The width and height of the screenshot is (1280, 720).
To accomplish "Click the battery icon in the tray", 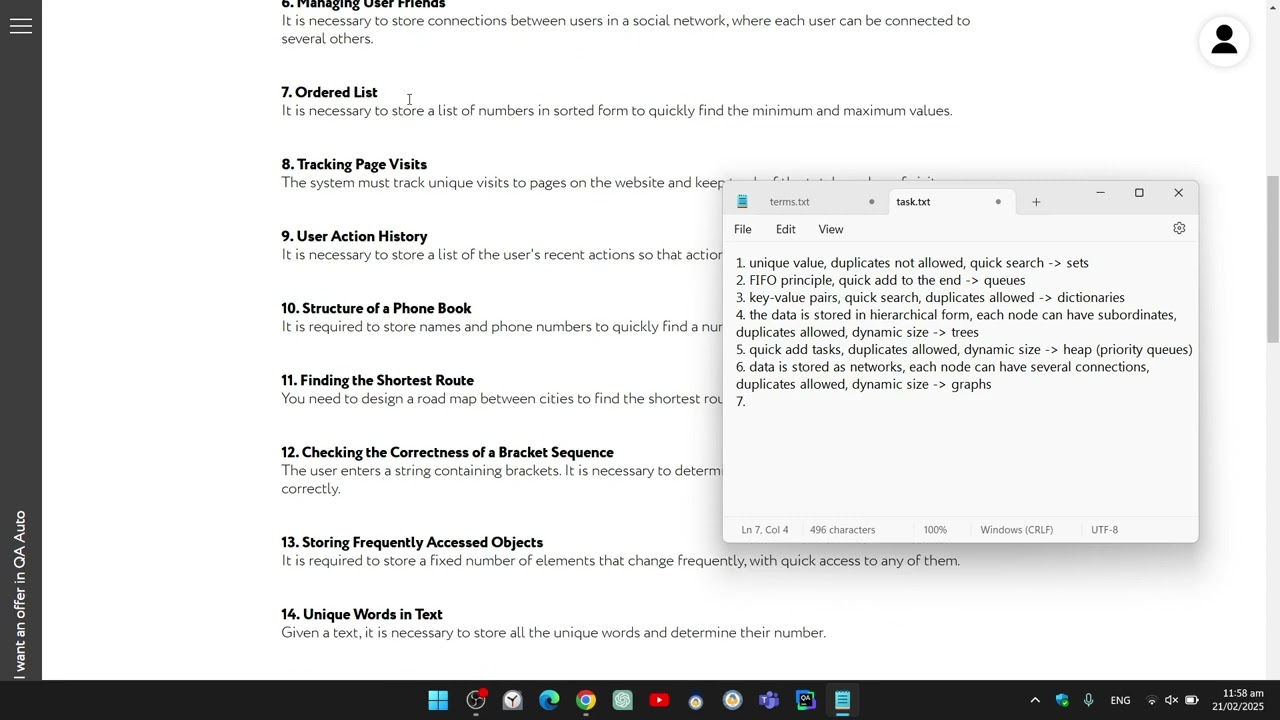I will coord(1192,700).
